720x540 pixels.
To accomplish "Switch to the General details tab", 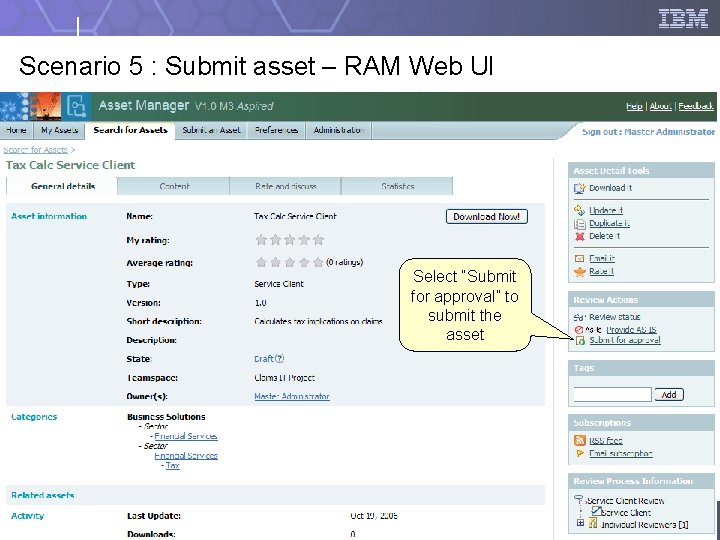I will pos(62,186).
